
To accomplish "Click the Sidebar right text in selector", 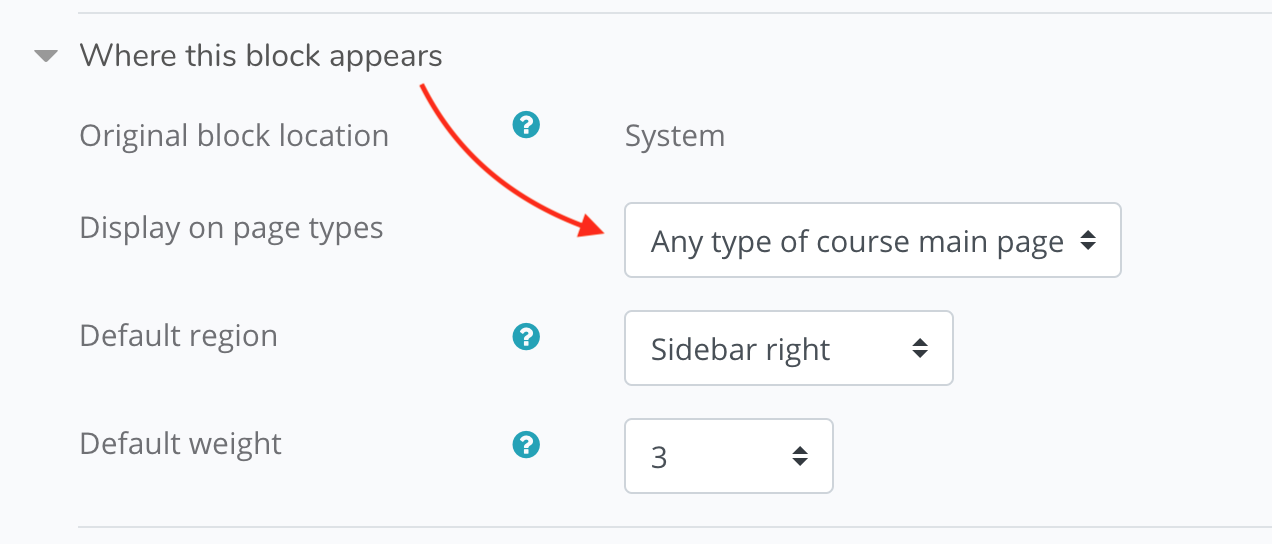I will tap(740, 350).
